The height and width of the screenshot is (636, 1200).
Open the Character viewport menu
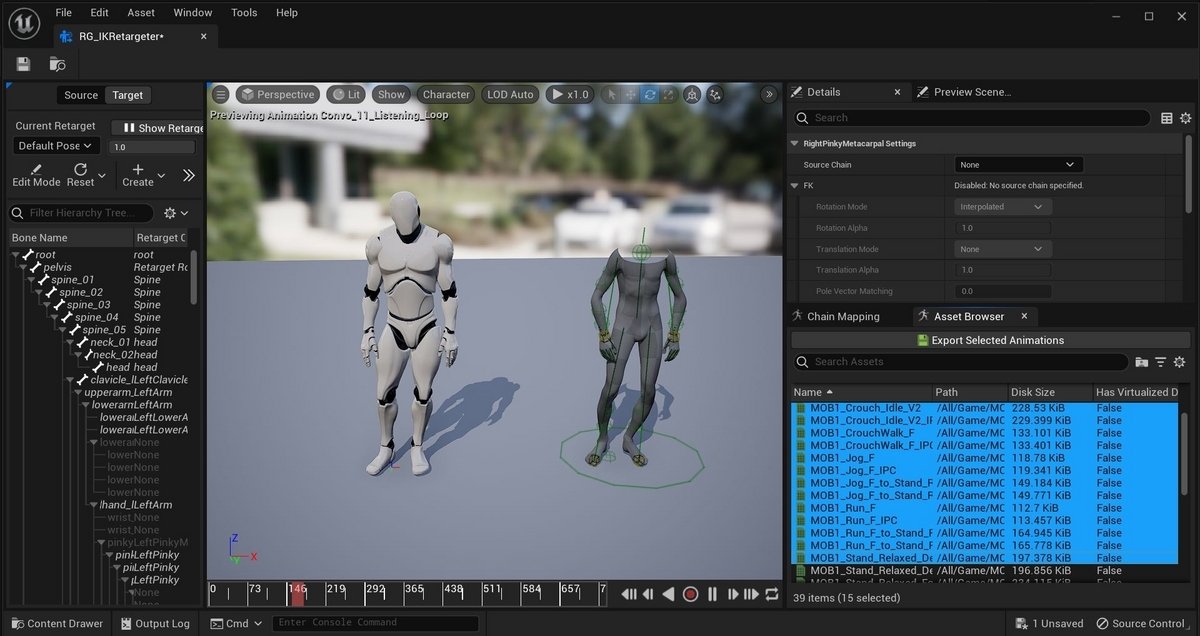(x=446, y=94)
